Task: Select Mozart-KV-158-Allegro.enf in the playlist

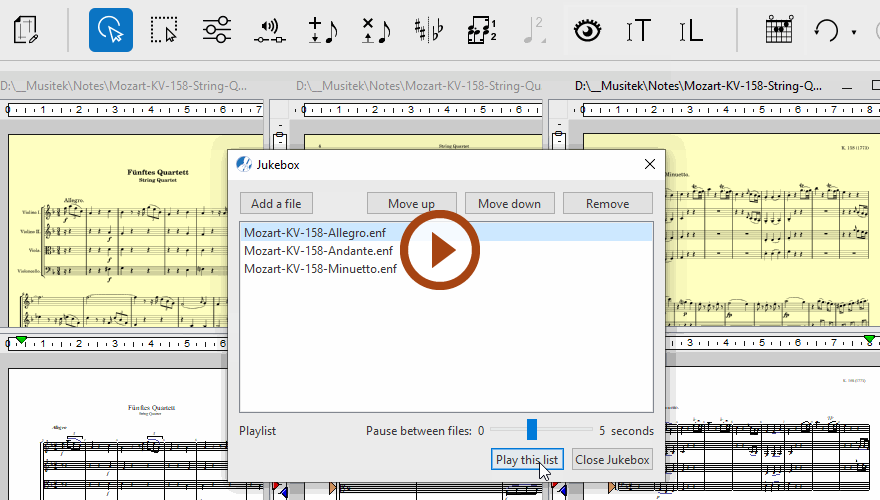Action: click(446, 232)
